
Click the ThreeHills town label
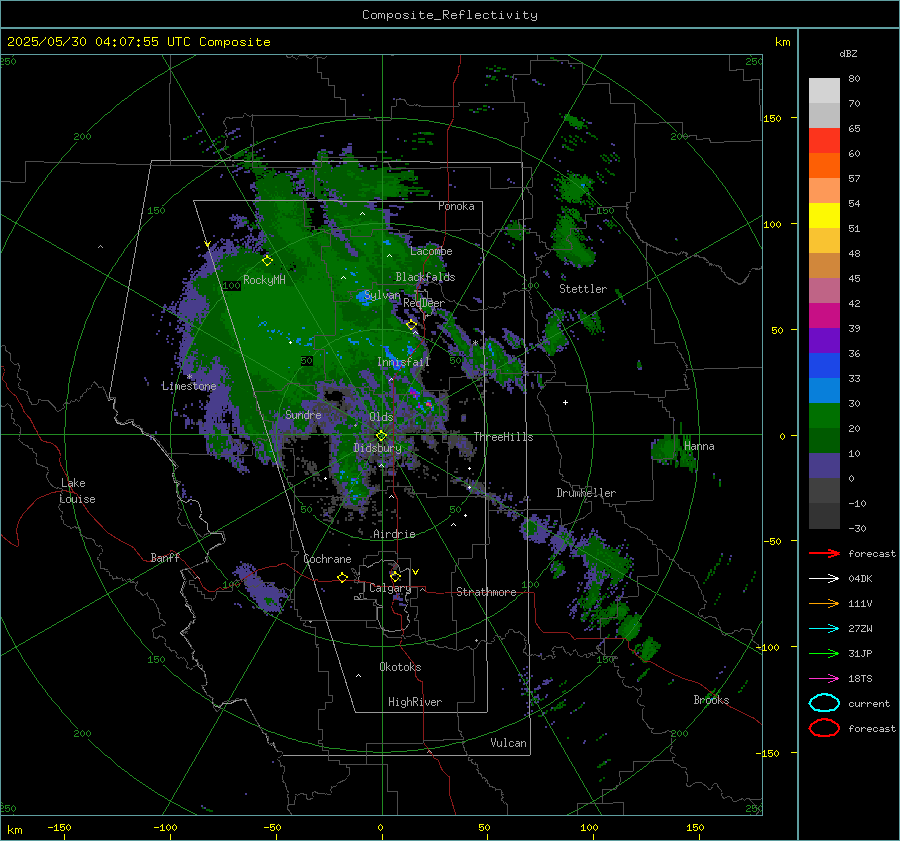[503, 437]
